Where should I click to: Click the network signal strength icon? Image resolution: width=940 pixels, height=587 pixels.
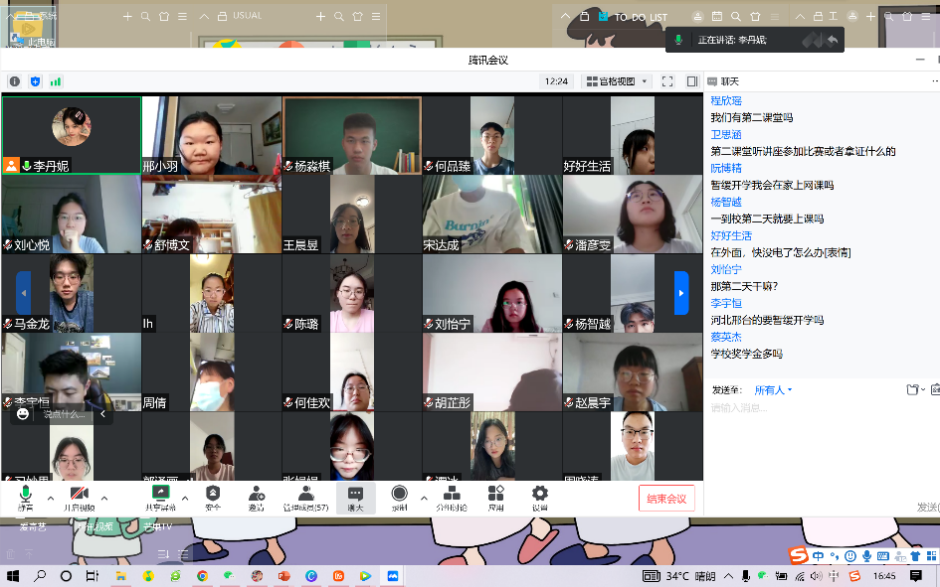click(56, 81)
